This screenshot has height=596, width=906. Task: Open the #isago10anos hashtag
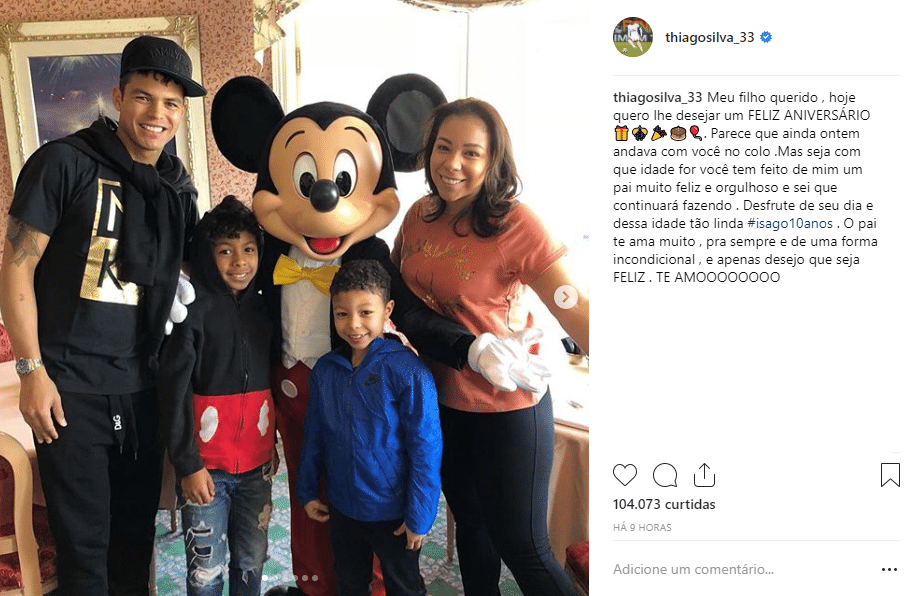click(x=790, y=223)
